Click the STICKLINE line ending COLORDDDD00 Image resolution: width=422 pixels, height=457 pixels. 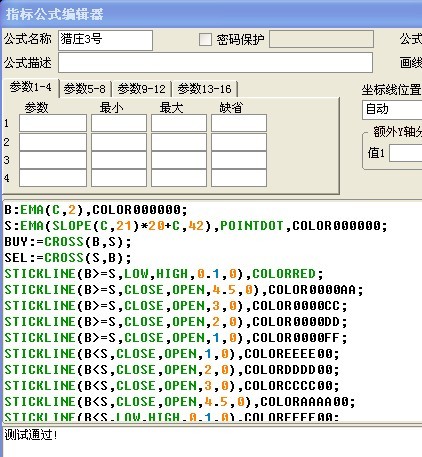[172, 370]
